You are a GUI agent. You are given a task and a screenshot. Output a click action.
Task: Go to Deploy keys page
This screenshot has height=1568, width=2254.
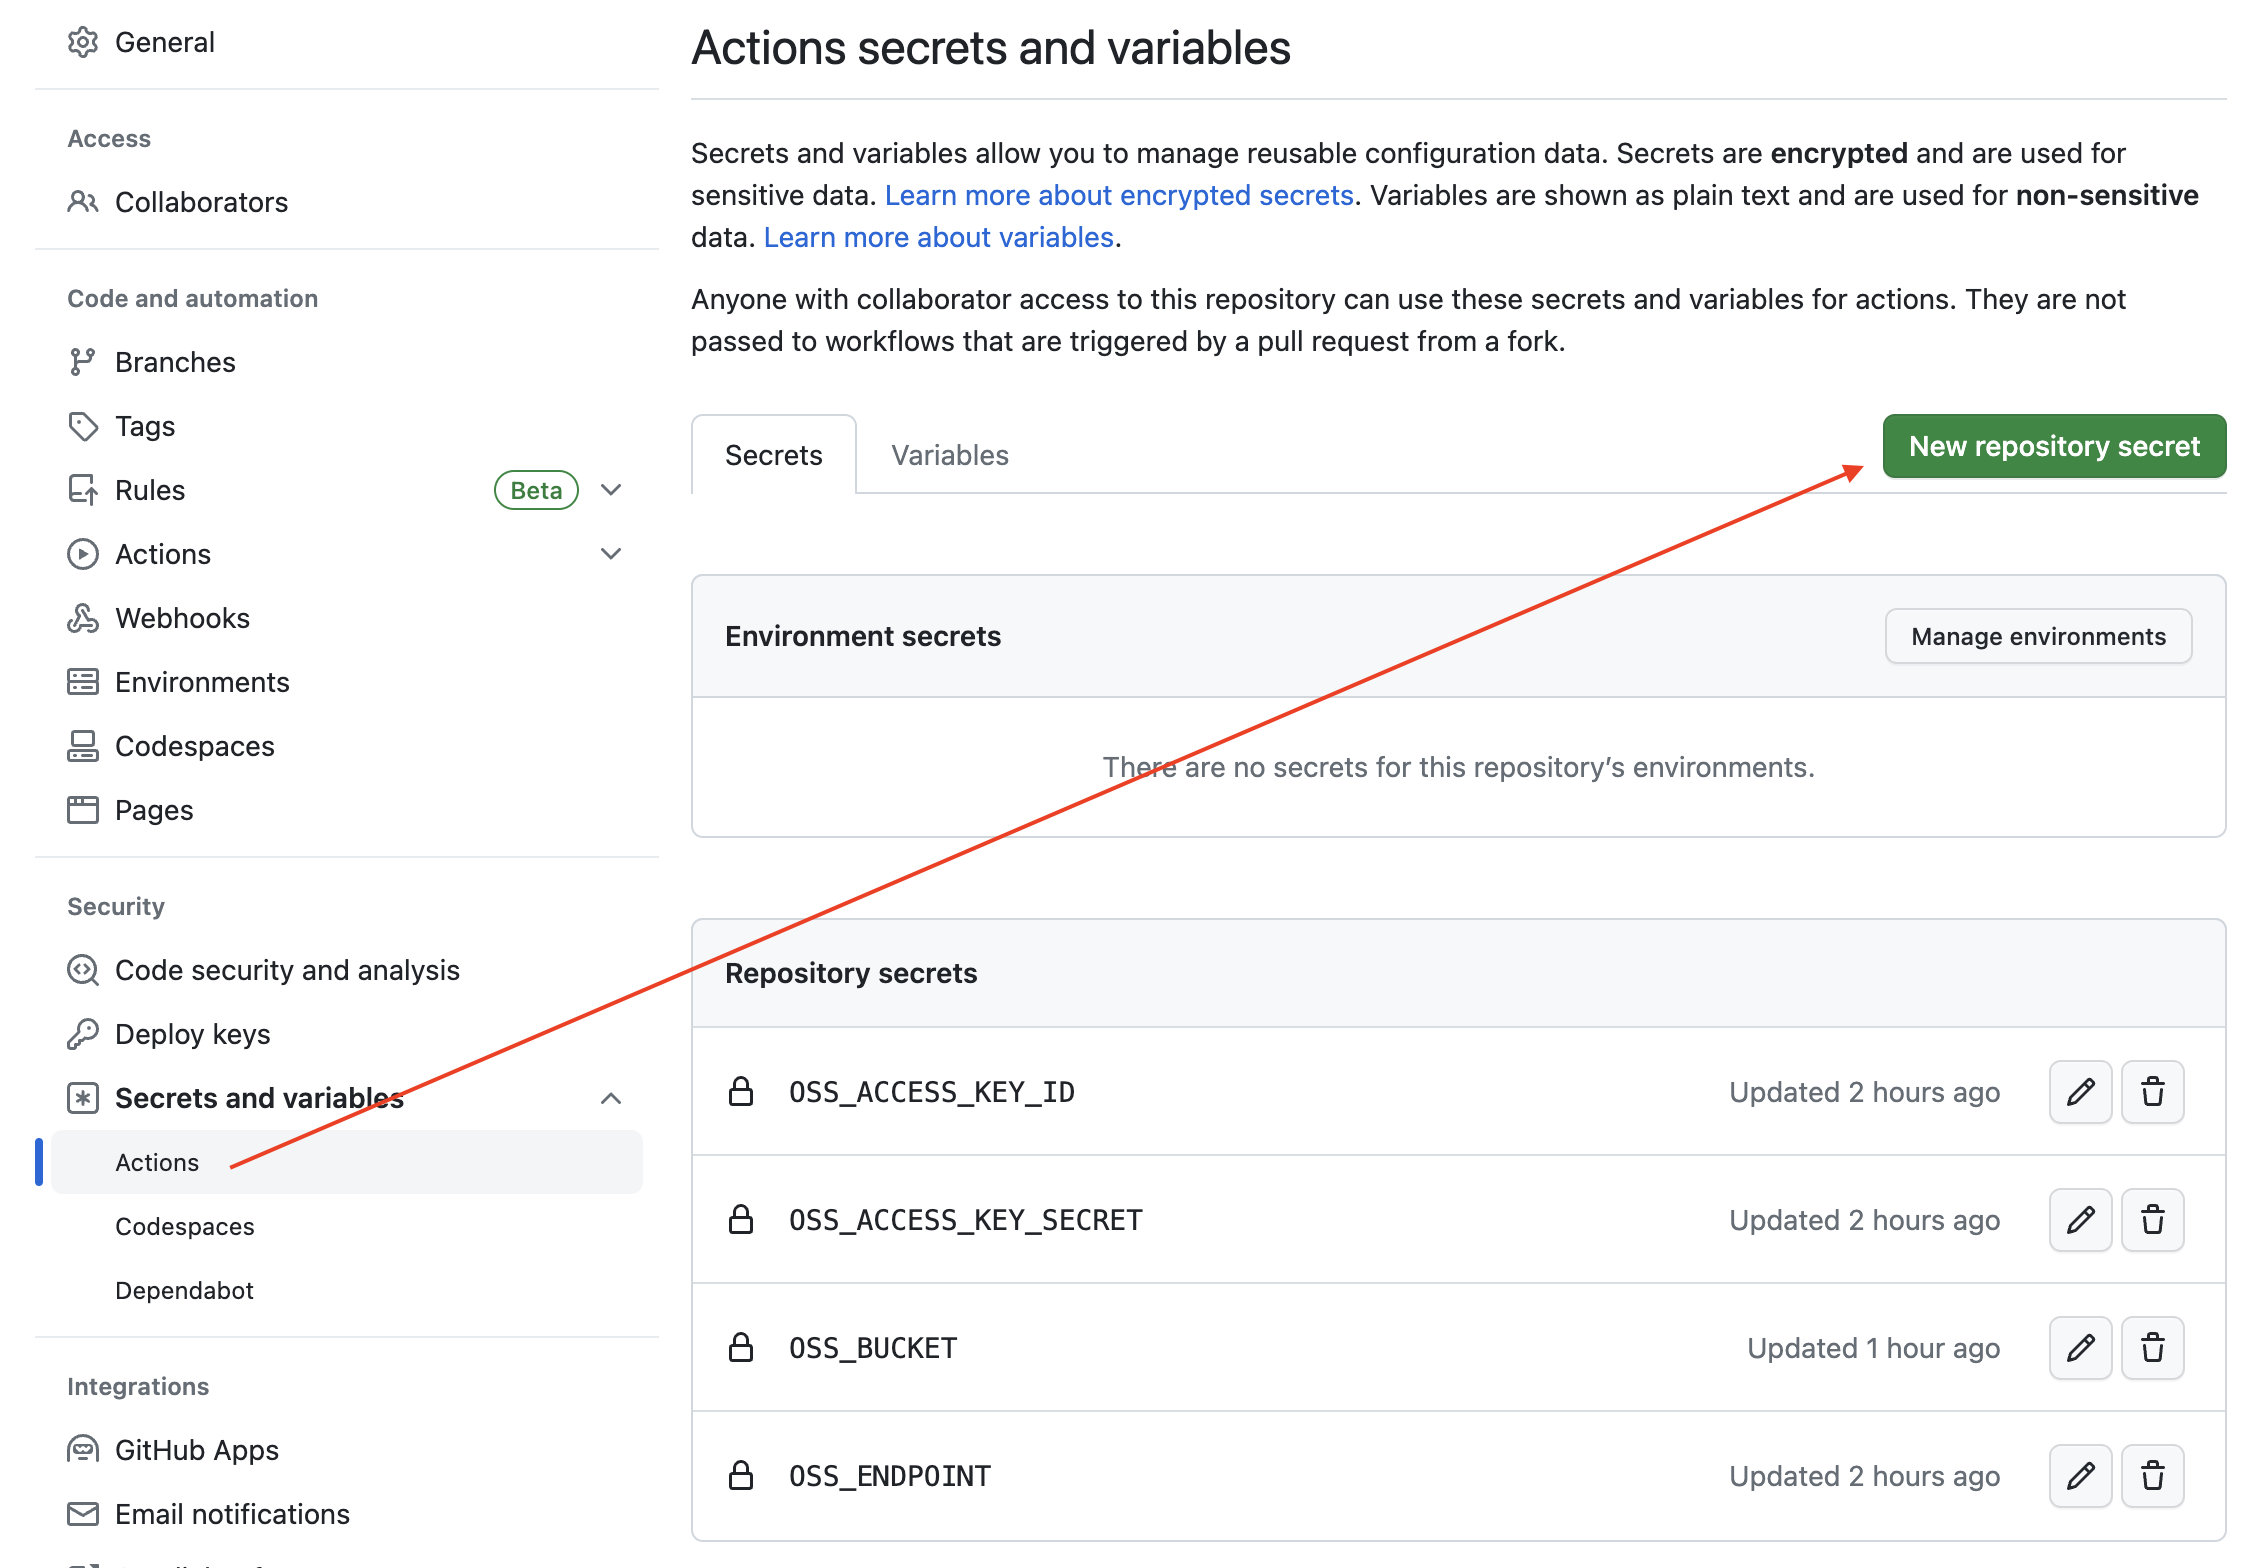point(192,1034)
